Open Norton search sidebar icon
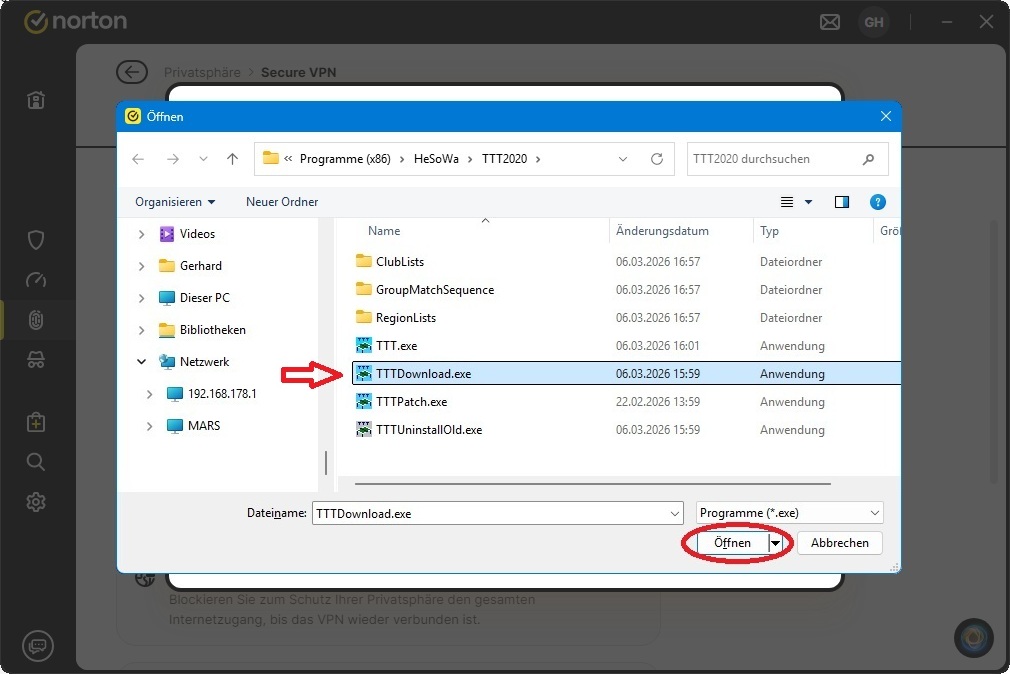The image size is (1010, 674). pyautogui.click(x=36, y=461)
